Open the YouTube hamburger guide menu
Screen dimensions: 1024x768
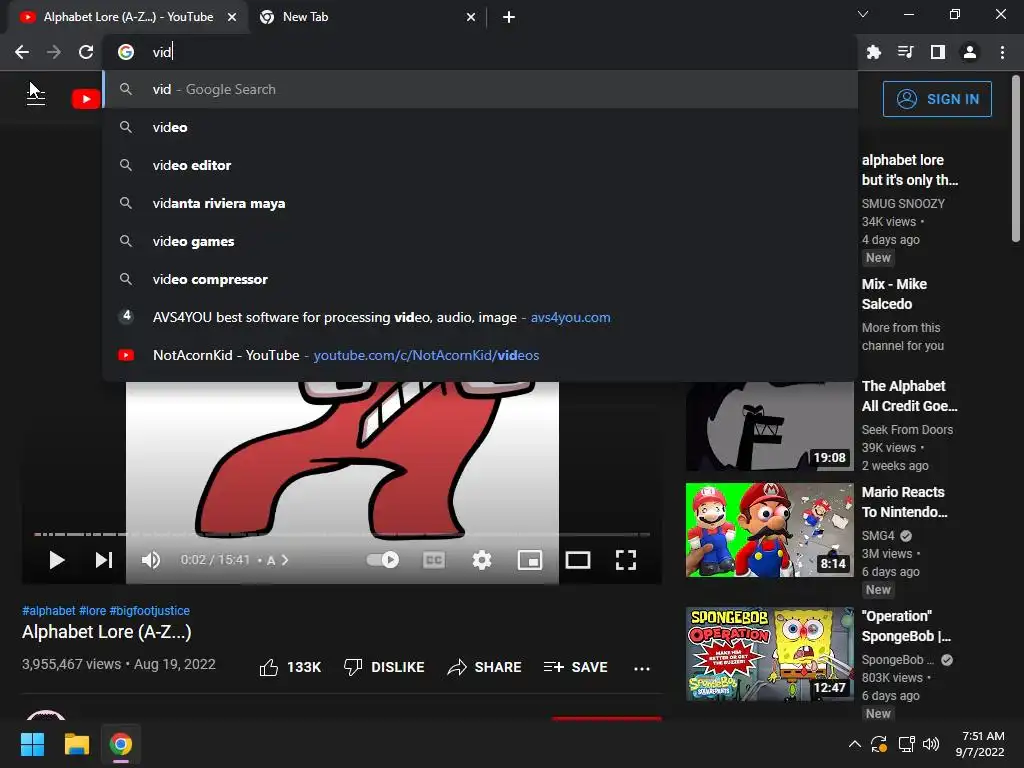pos(36,98)
